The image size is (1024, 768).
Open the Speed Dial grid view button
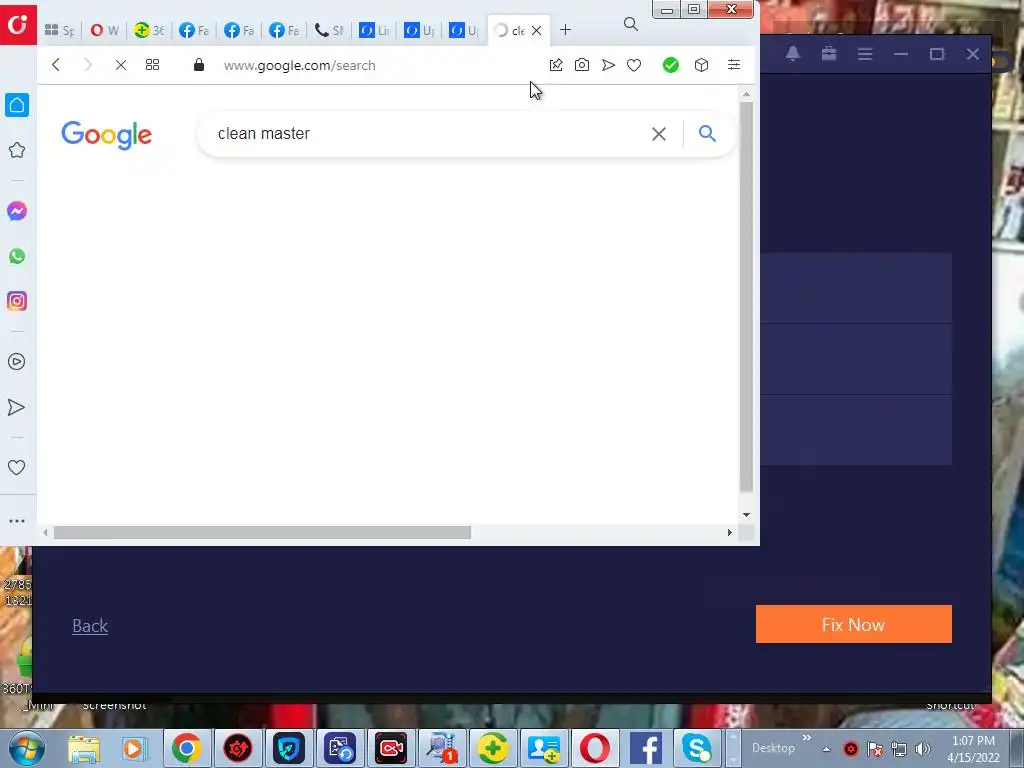152,65
